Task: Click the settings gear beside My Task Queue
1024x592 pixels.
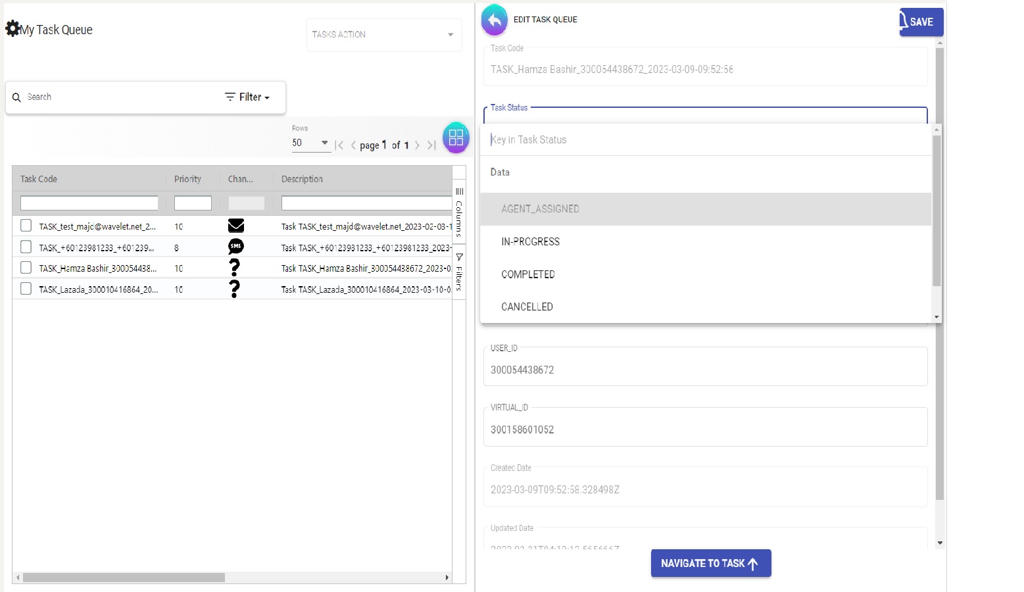Action: point(13,29)
